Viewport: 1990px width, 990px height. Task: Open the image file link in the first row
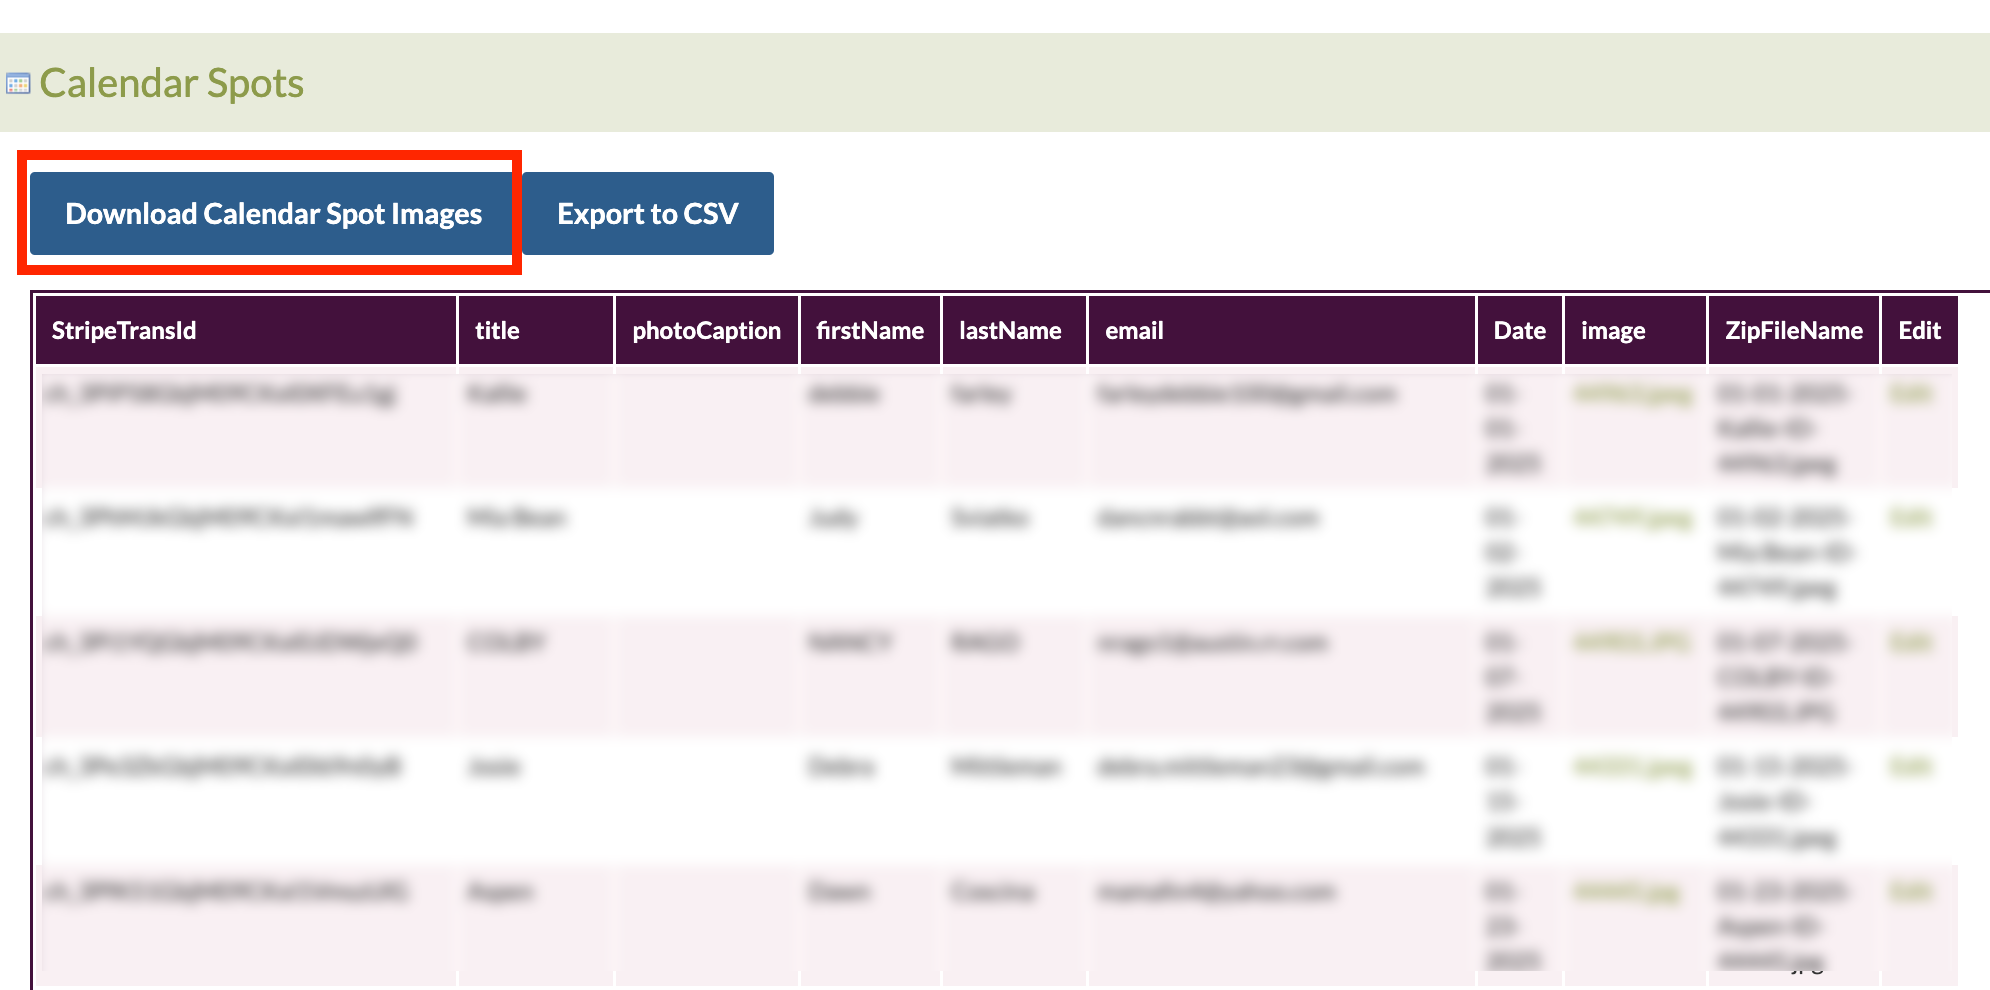point(1632,395)
